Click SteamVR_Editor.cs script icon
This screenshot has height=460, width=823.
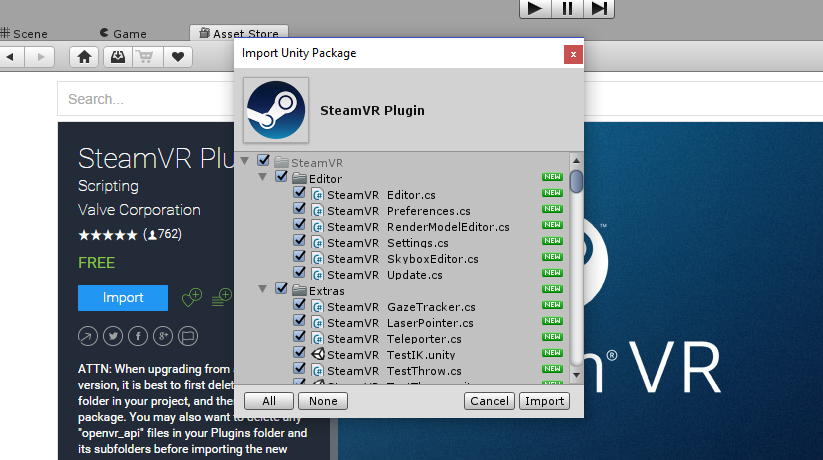coord(318,195)
